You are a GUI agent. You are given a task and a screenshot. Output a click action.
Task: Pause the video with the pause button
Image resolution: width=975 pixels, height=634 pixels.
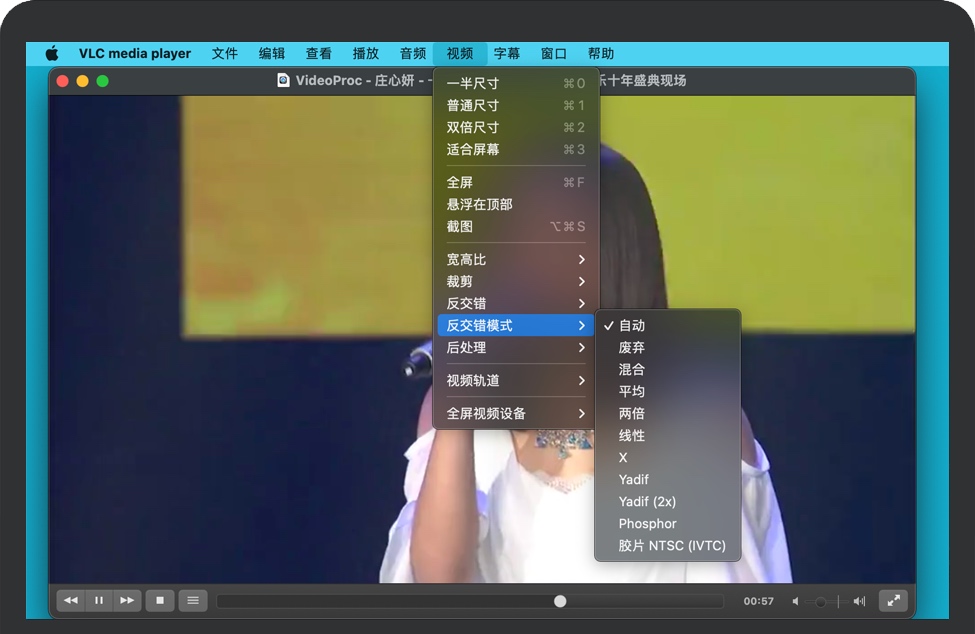click(x=98, y=601)
